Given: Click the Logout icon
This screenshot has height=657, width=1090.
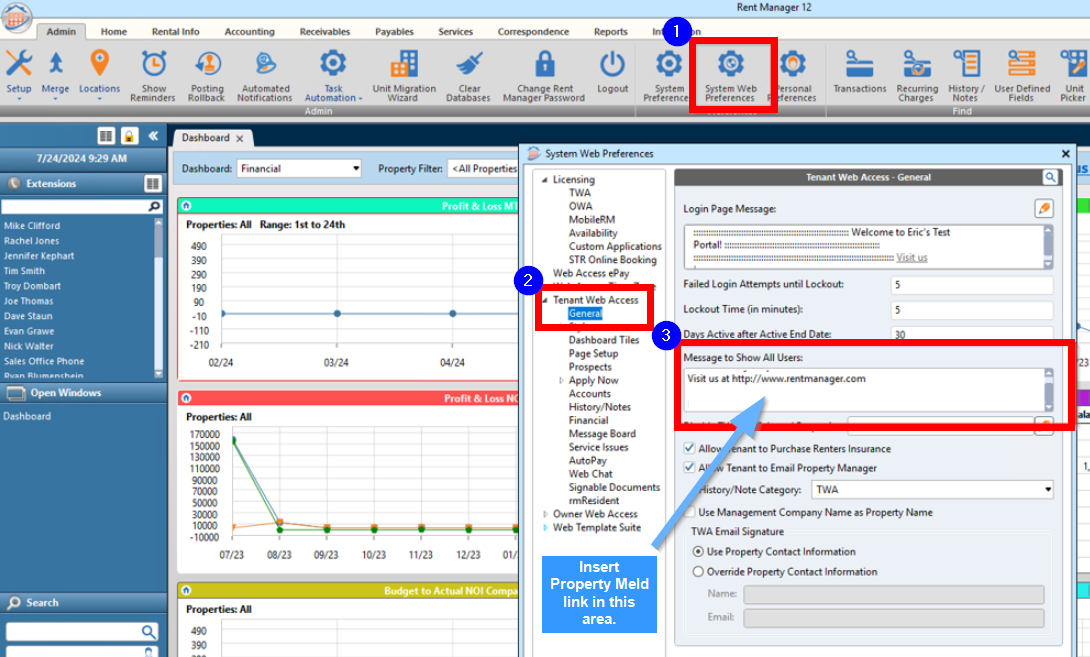Looking at the screenshot, I should [612, 74].
